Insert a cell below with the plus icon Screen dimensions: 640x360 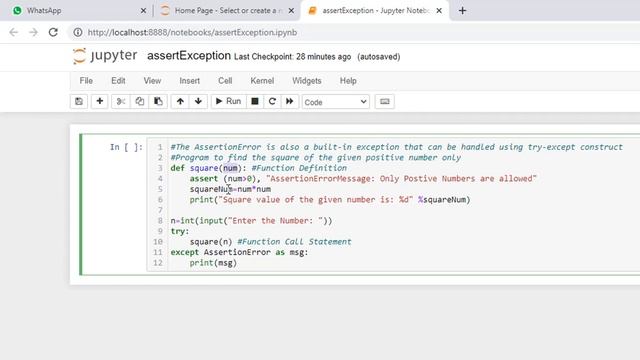[100, 102]
